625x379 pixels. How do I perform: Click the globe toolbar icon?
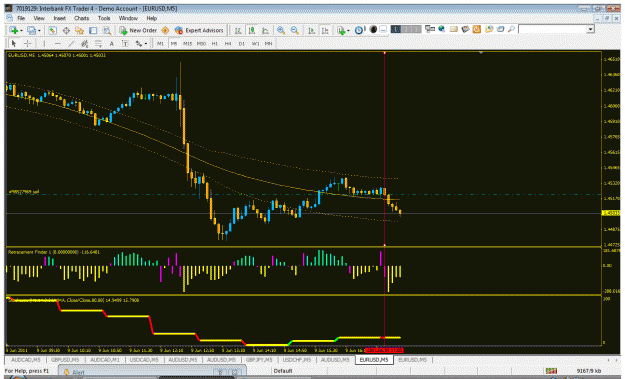tap(441, 29)
